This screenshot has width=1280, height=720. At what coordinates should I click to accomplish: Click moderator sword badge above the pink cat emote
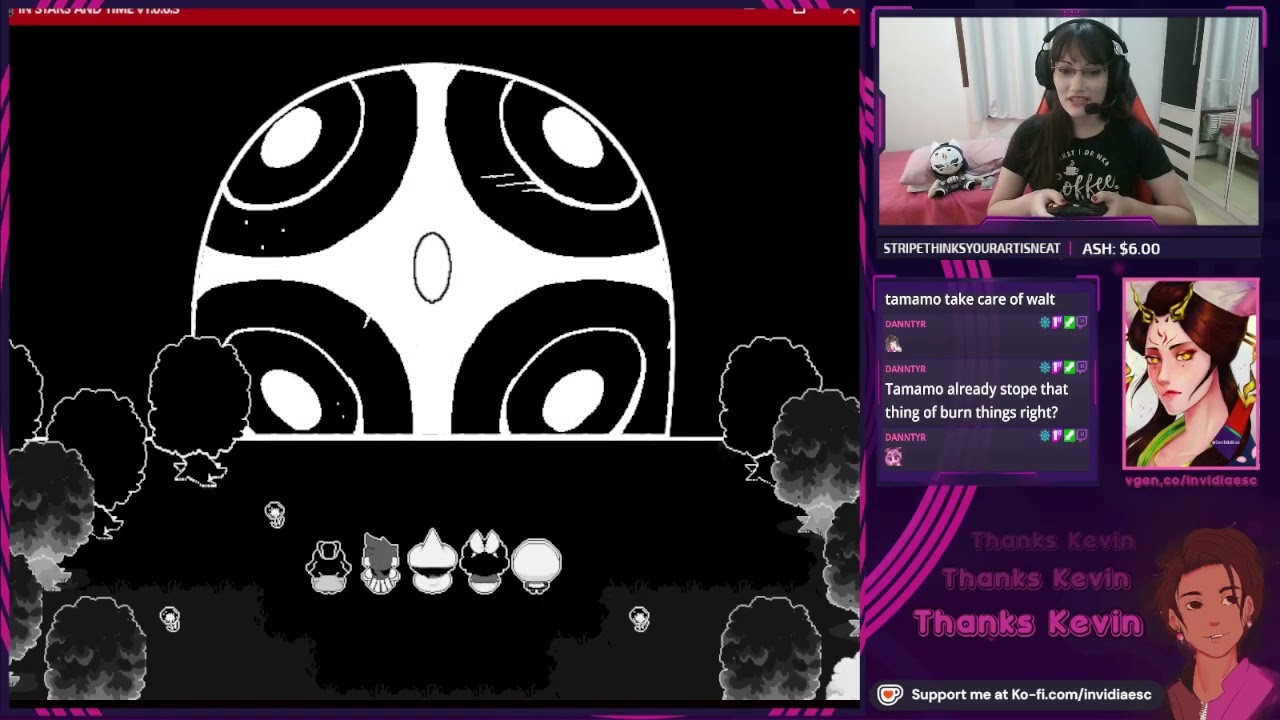pos(1069,435)
